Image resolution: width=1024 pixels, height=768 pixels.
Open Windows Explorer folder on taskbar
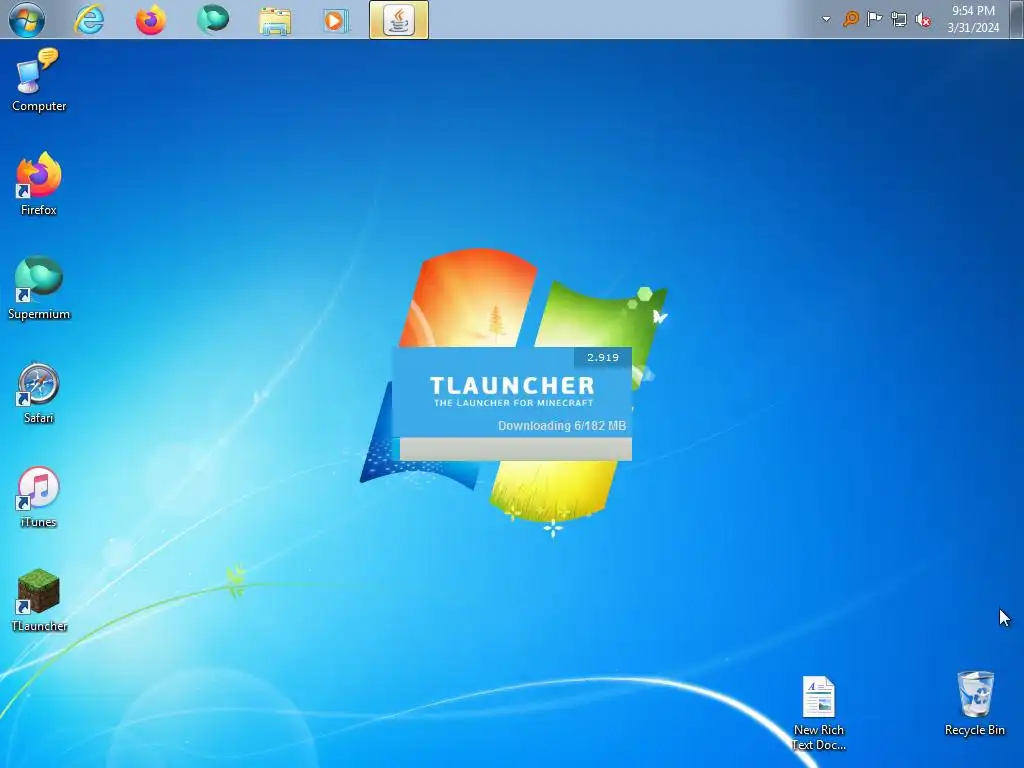coord(275,20)
